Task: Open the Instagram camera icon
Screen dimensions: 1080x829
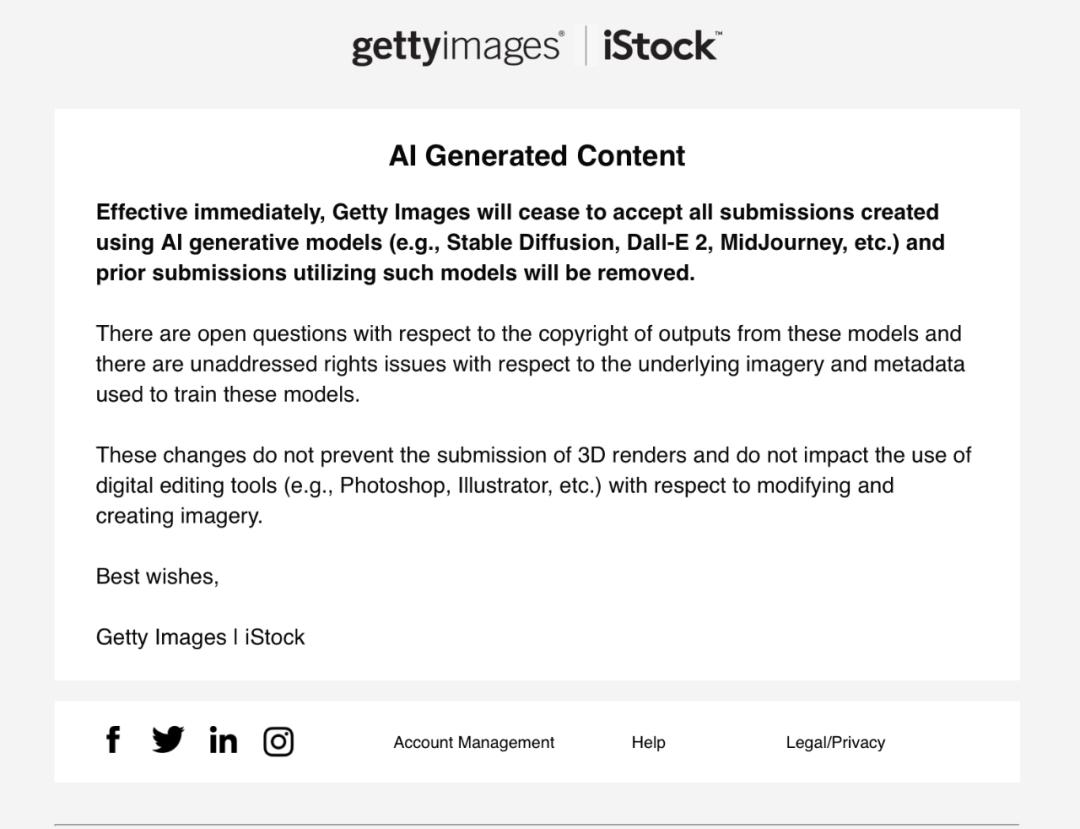Action: (x=278, y=741)
